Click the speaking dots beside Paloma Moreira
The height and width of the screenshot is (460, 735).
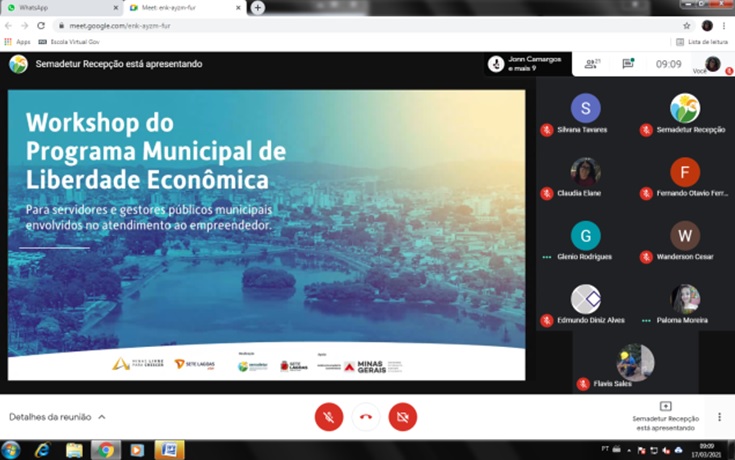646,321
